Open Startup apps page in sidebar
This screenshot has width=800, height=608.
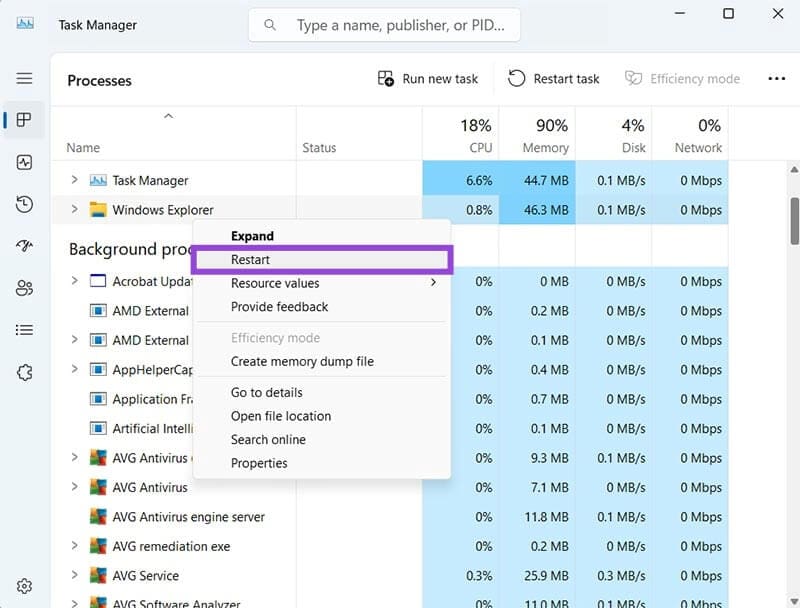[x=24, y=246]
